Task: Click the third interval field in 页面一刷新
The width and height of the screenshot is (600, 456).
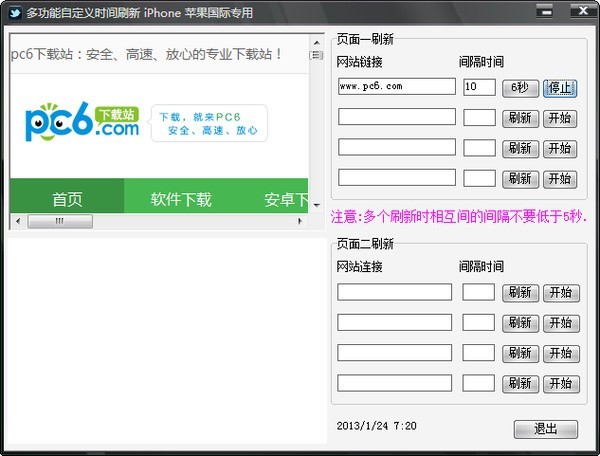Action: [479, 148]
